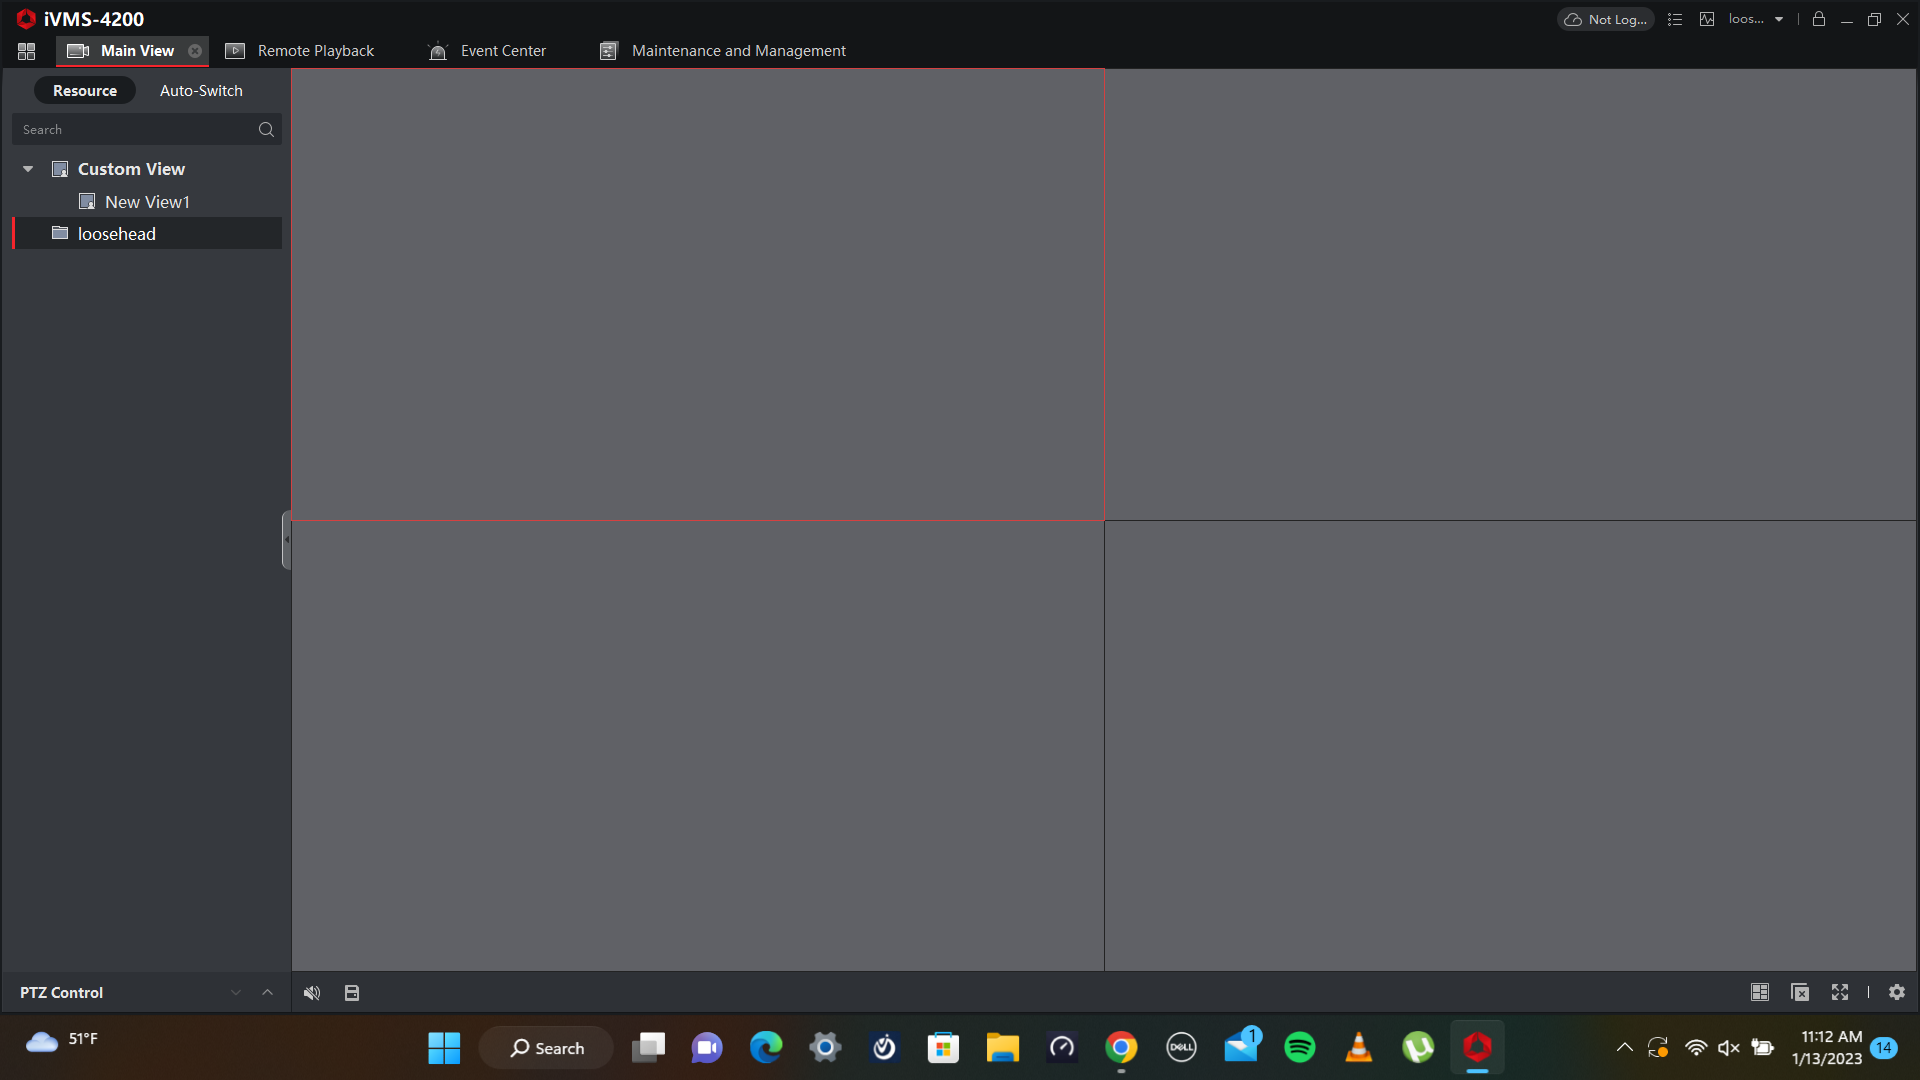
Task: Lock the client with padlock icon
Action: click(x=1819, y=19)
